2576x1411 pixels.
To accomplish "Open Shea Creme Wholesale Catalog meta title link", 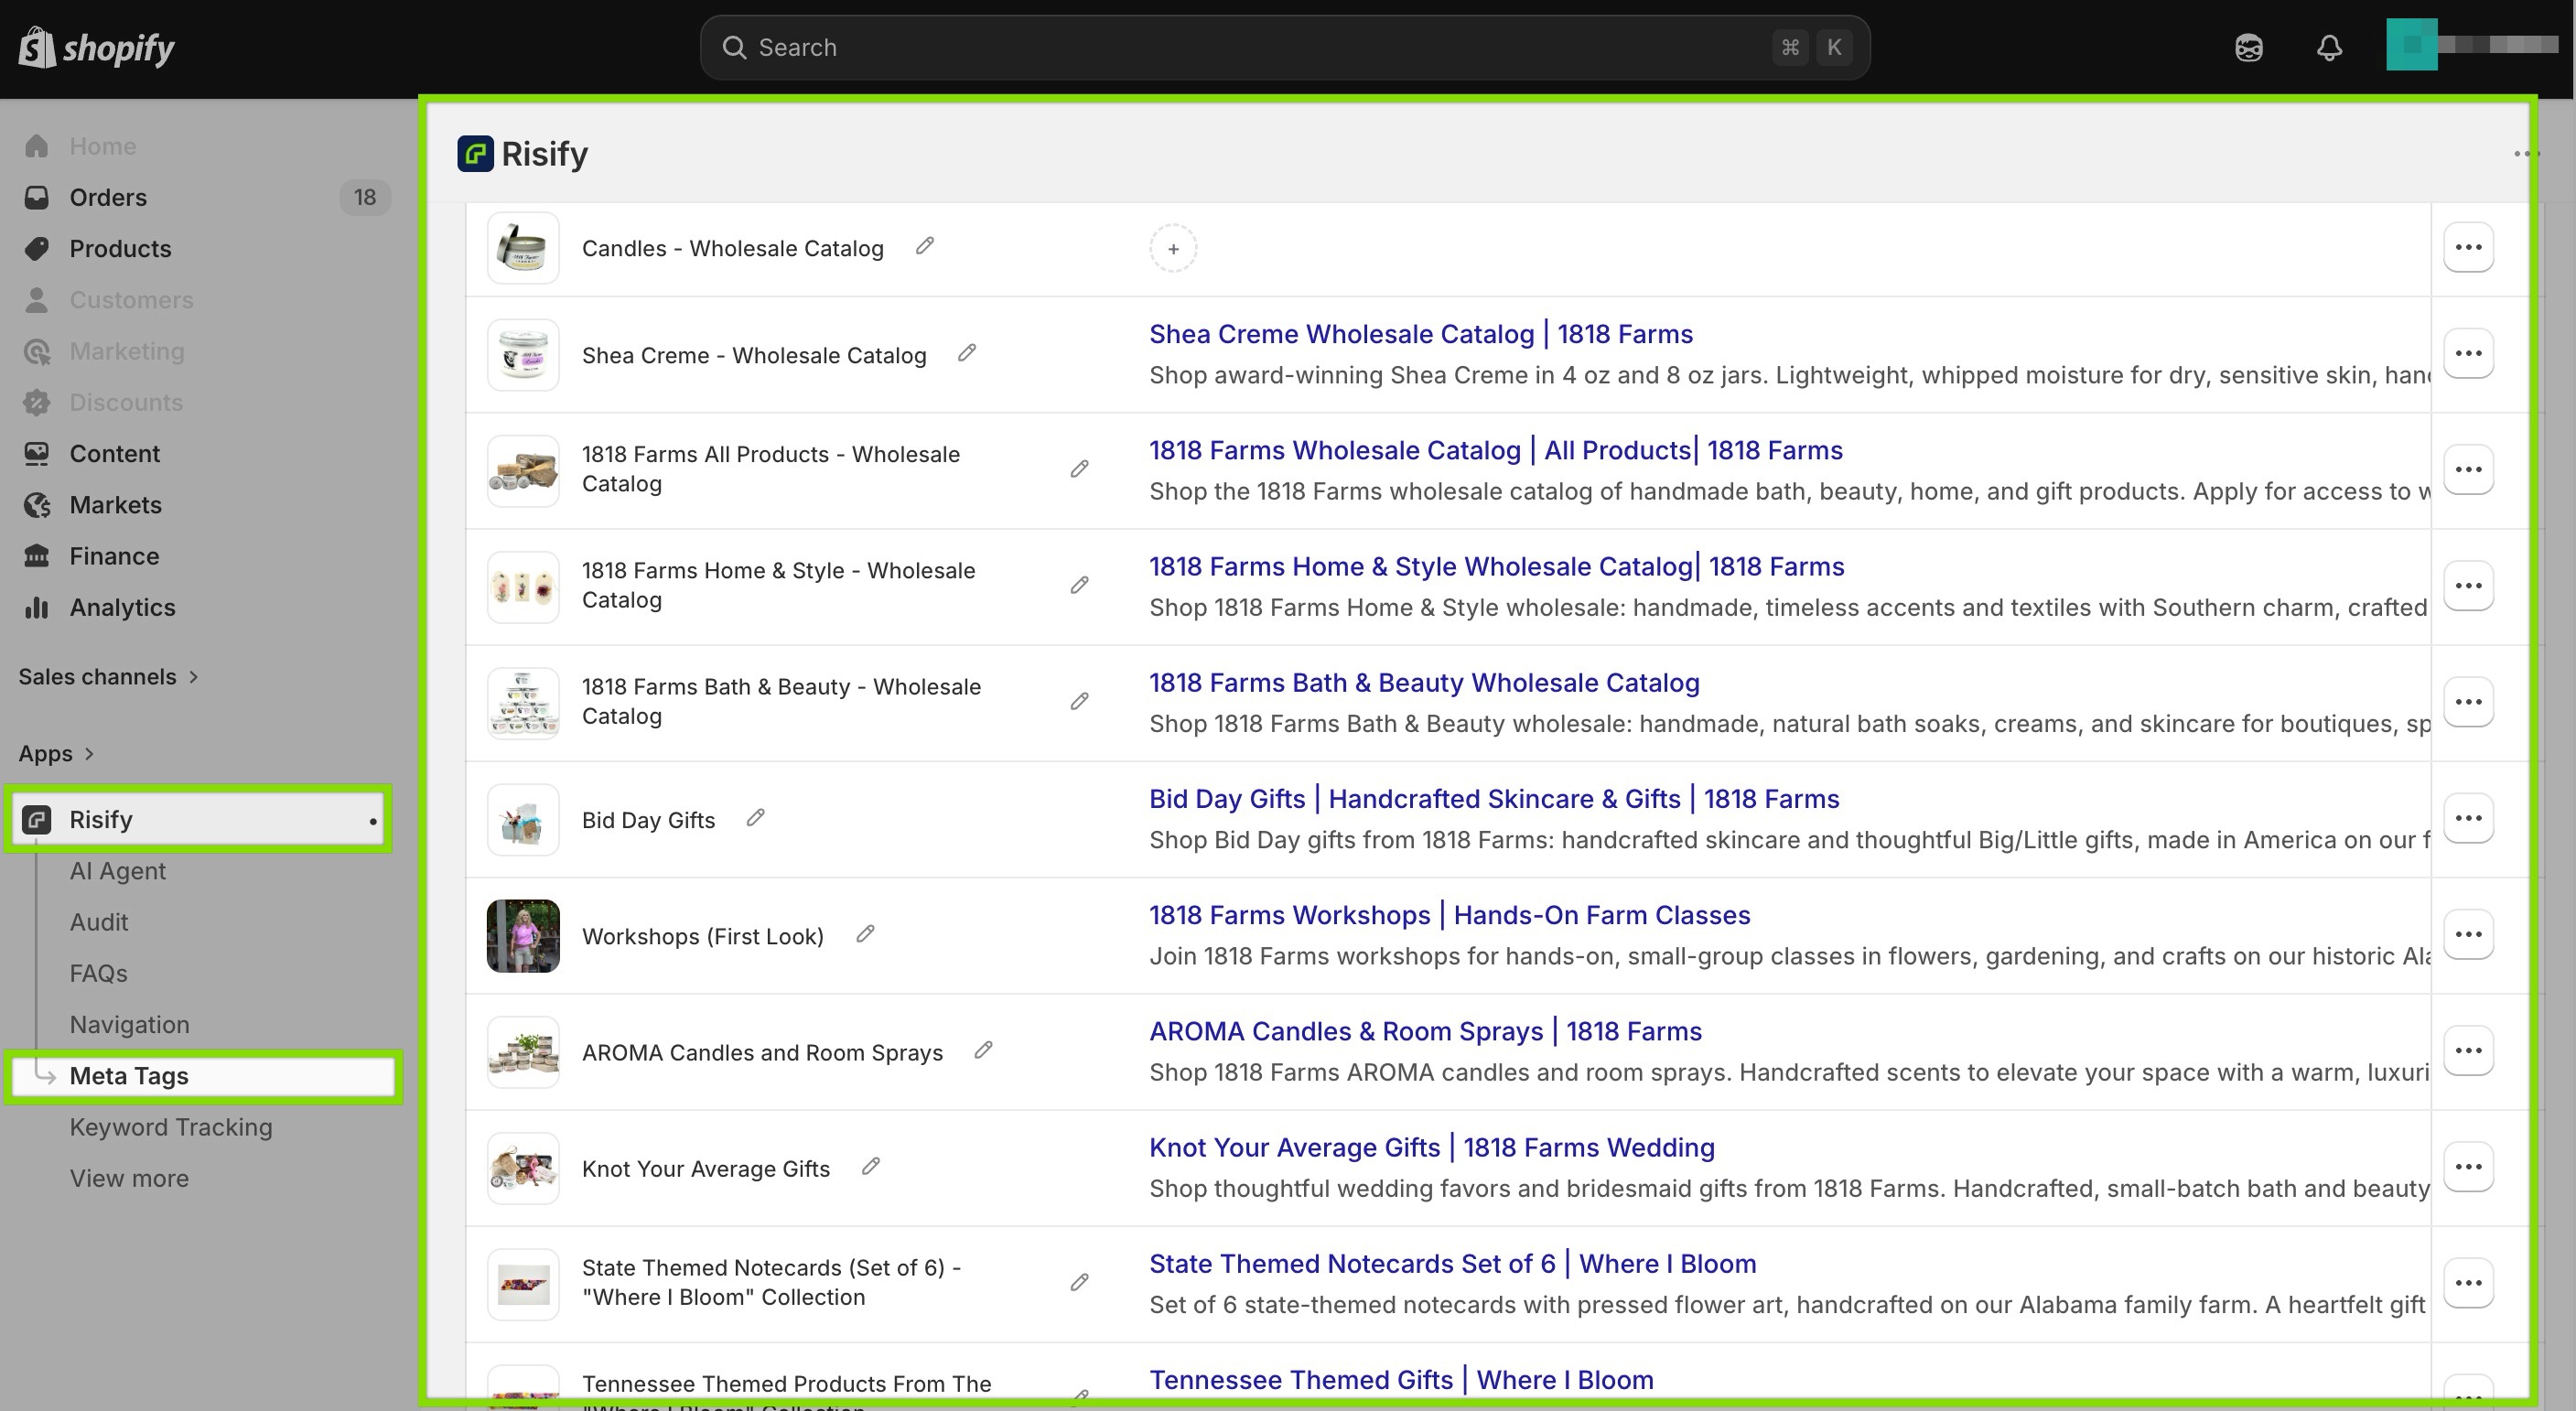I will [x=1420, y=334].
